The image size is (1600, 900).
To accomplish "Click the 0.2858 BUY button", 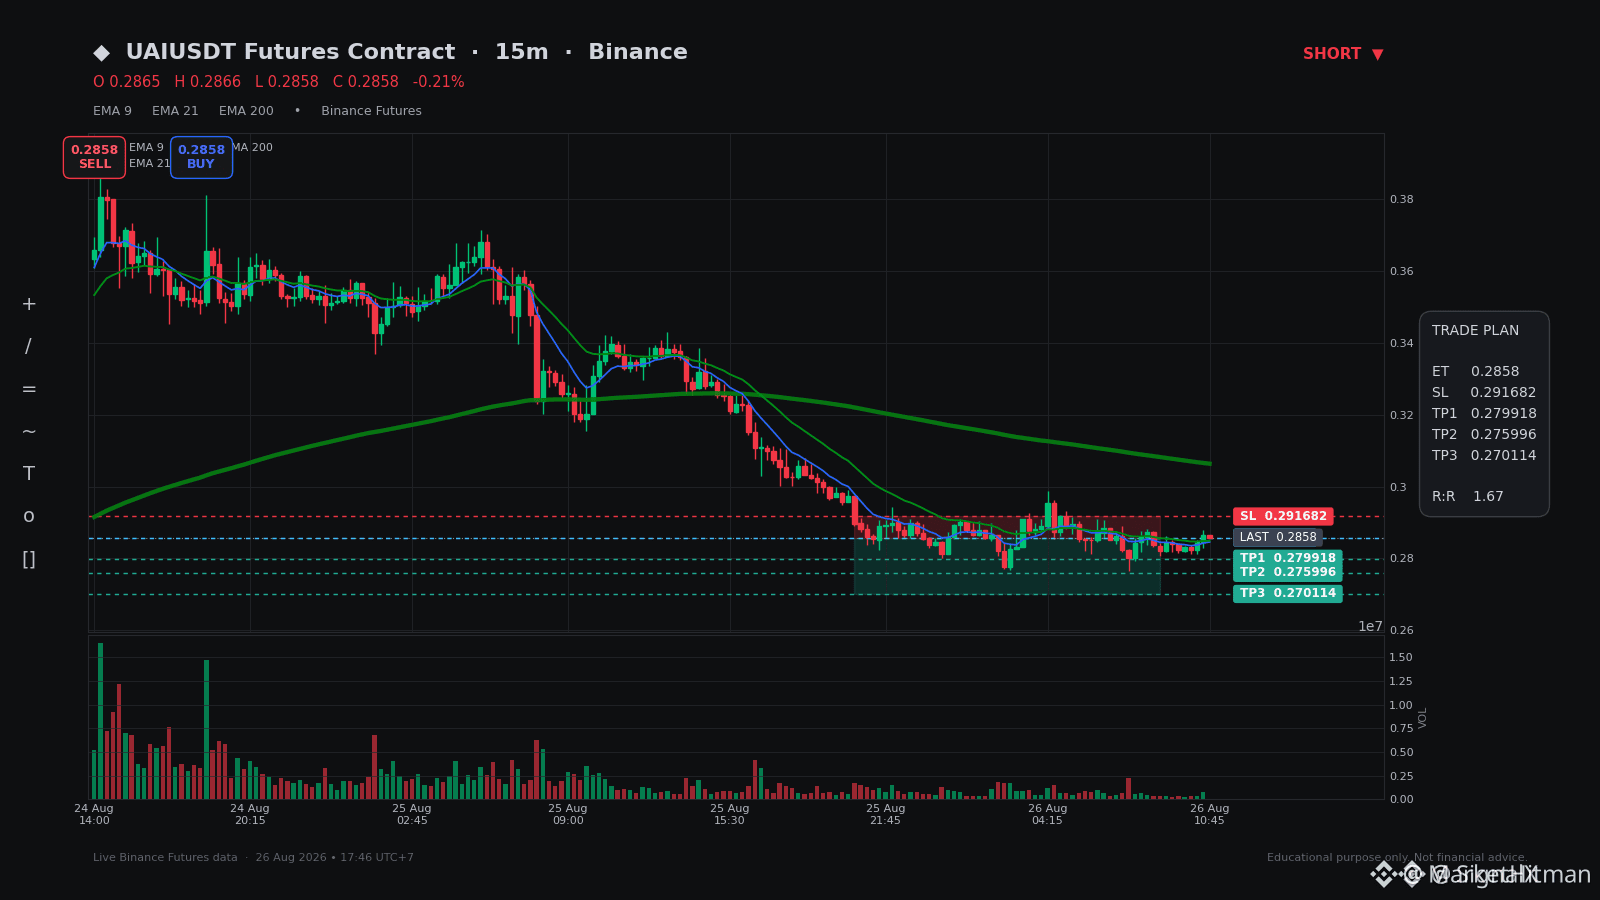I will click(201, 157).
